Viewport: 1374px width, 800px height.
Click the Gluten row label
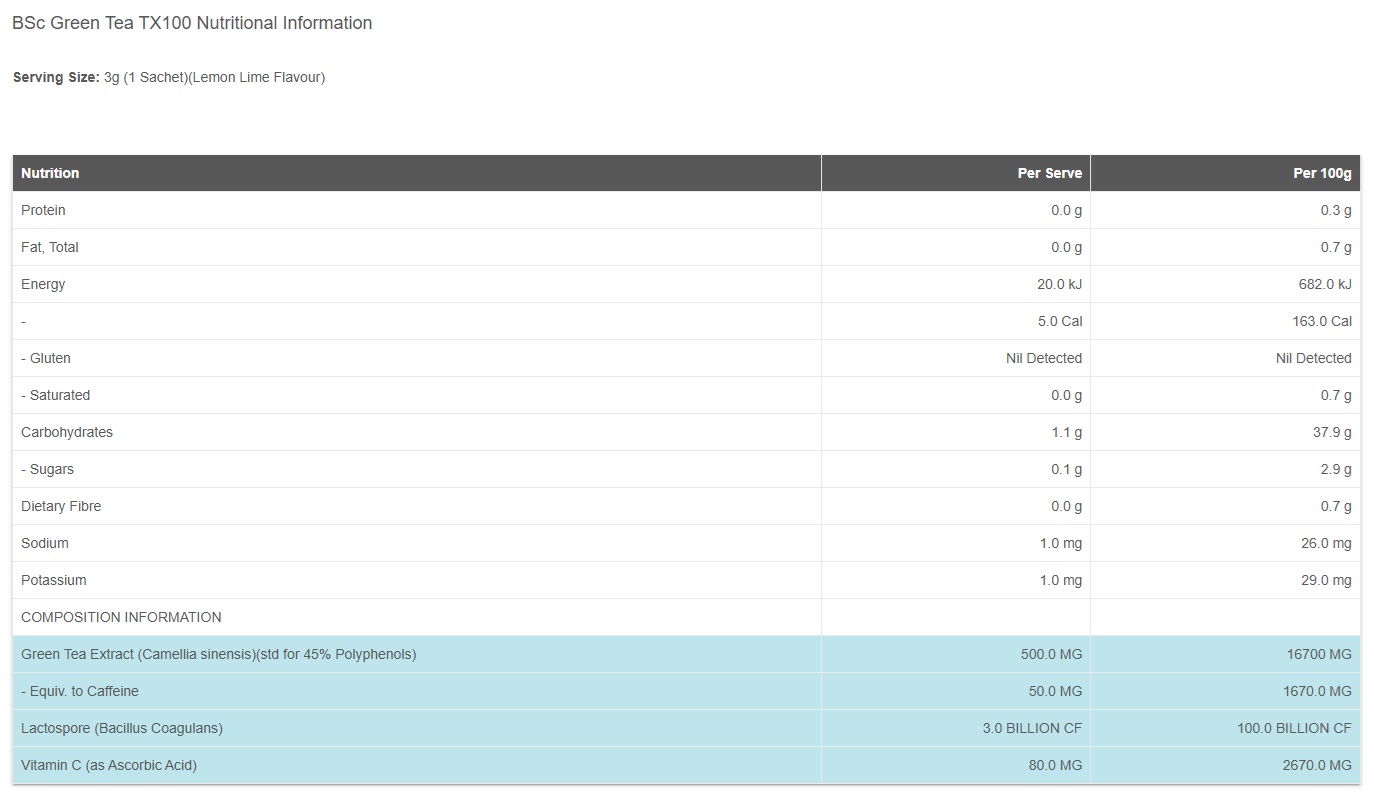tap(46, 358)
